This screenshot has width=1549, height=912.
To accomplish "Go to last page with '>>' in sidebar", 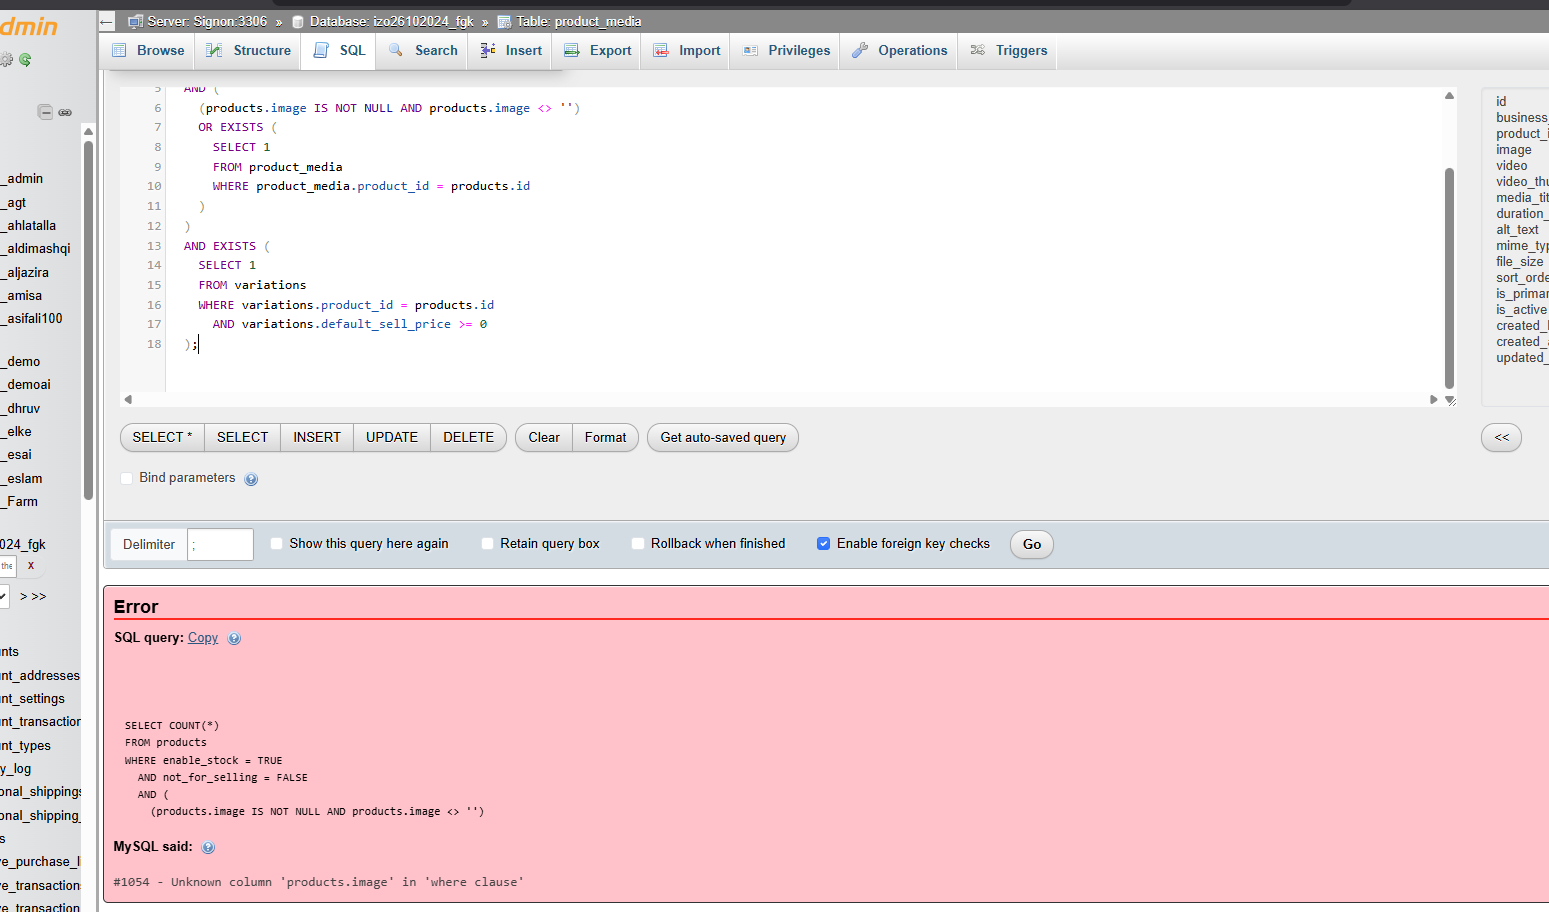I will 39,596.
